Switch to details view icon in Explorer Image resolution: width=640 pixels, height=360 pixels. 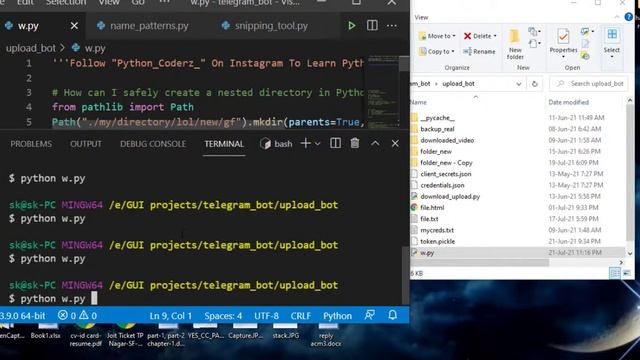pyautogui.click(x=614, y=273)
